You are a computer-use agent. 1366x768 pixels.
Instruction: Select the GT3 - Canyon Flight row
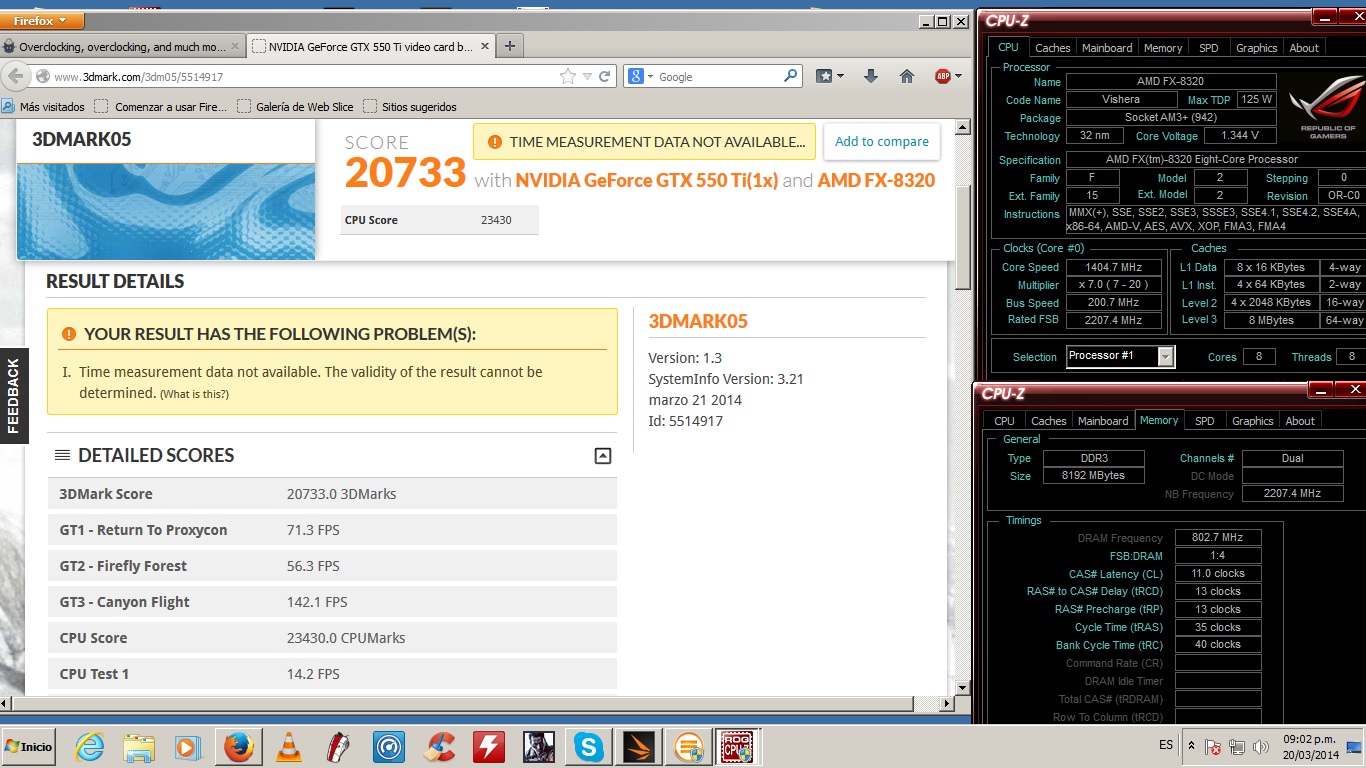pyautogui.click(x=332, y=602)
